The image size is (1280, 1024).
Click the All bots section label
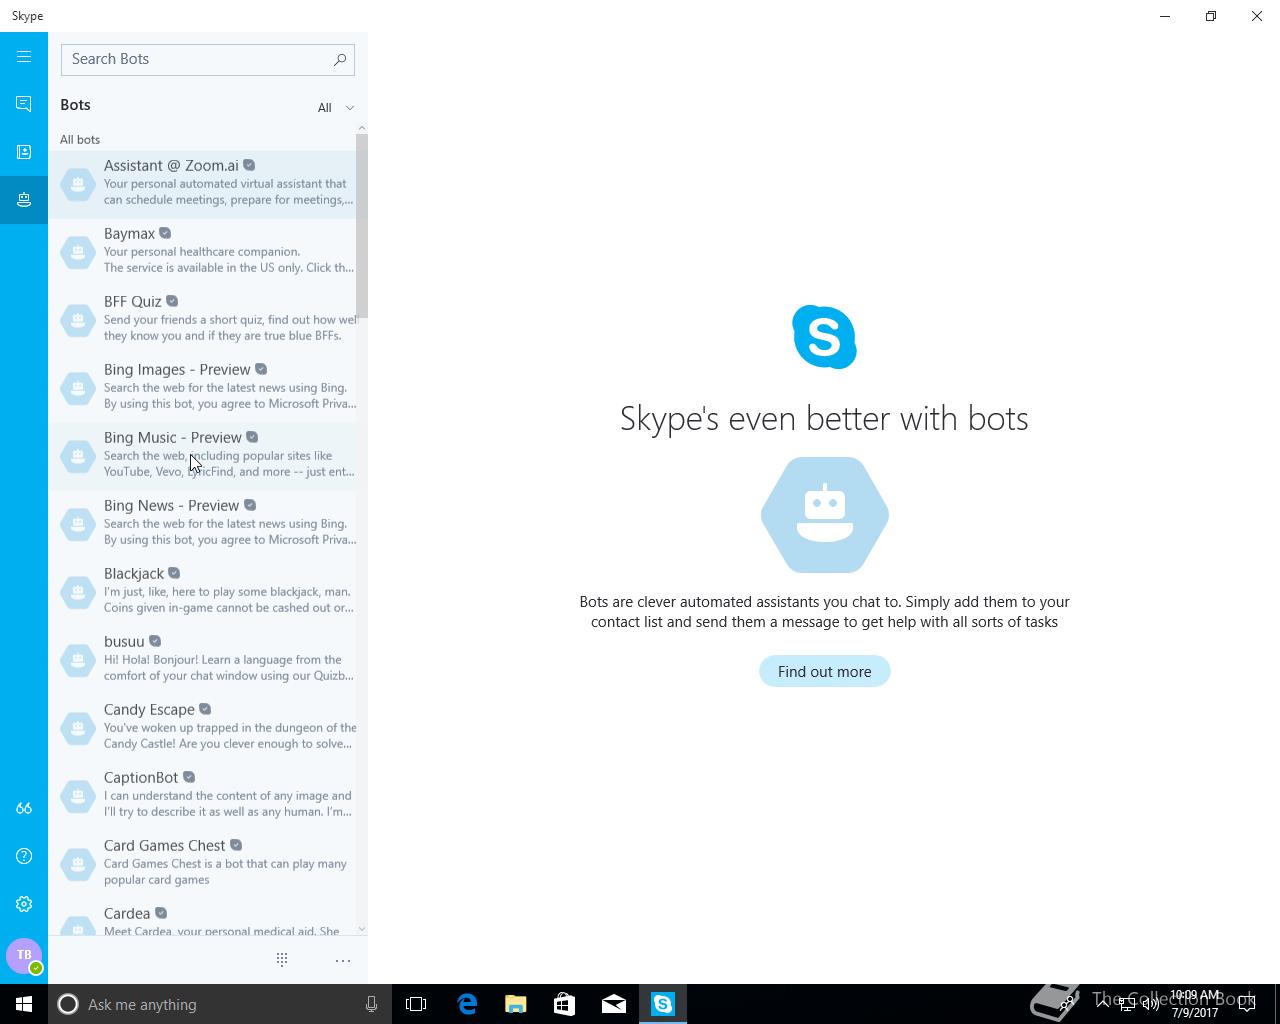(80, 140)
